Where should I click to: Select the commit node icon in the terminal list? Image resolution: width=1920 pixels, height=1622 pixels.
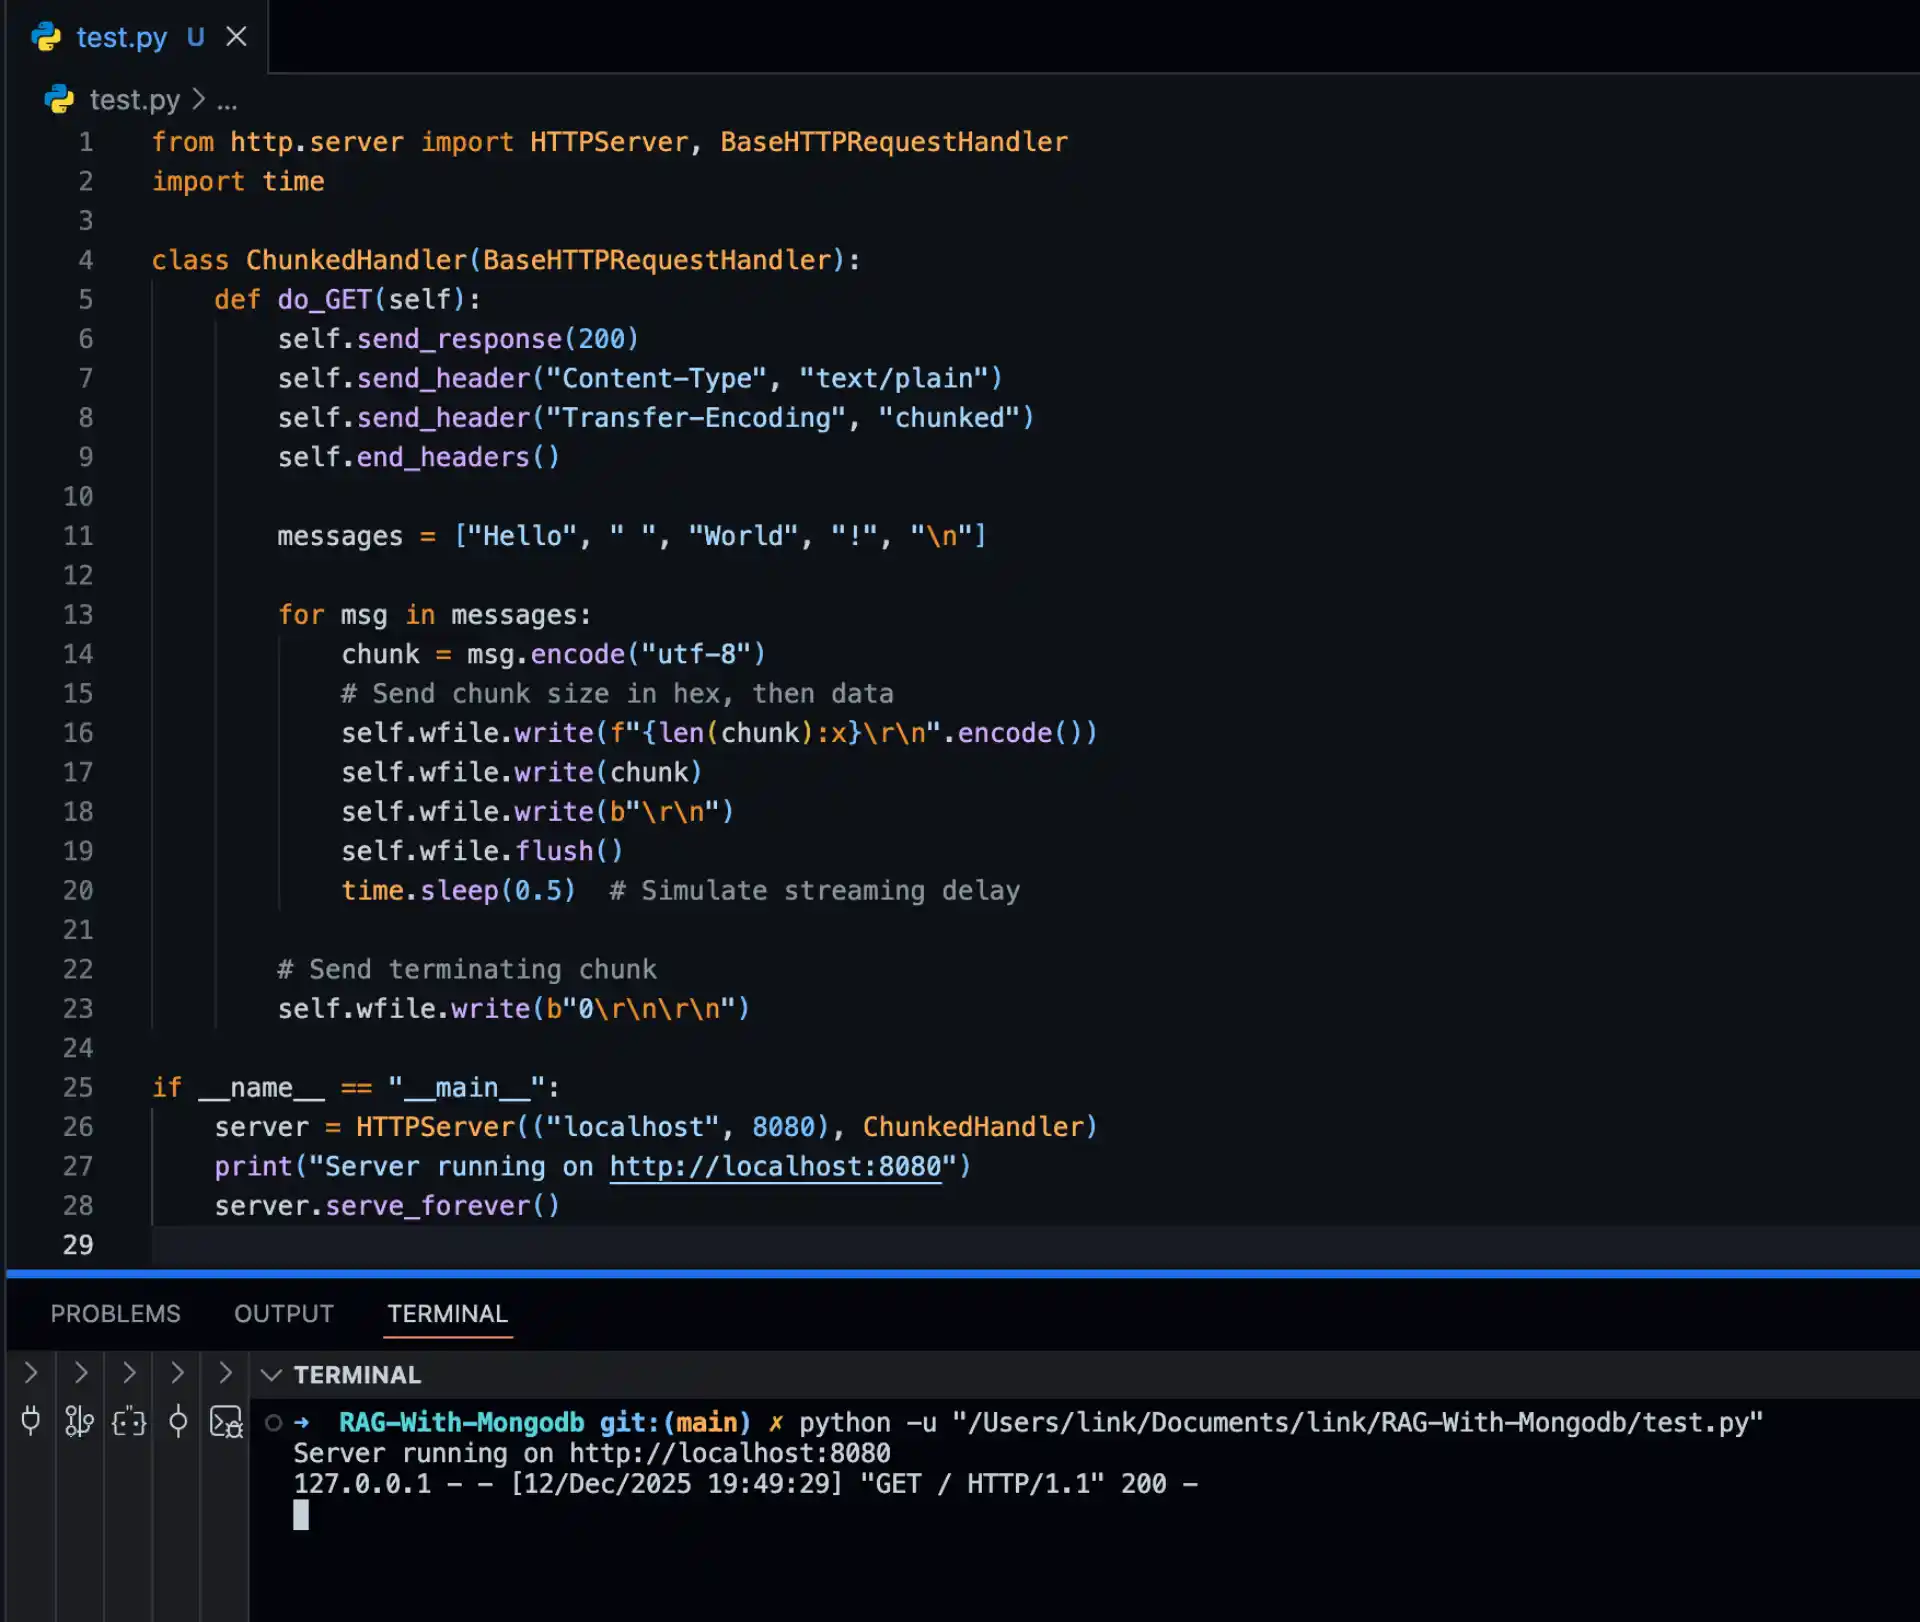[177, 1422]
